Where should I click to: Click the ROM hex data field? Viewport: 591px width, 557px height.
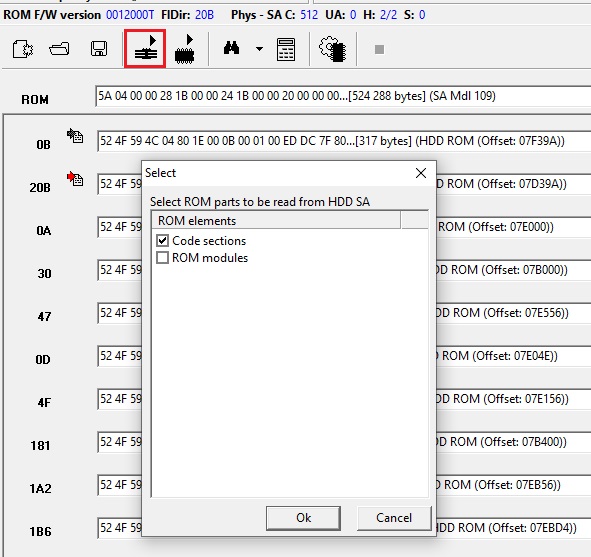343,96
